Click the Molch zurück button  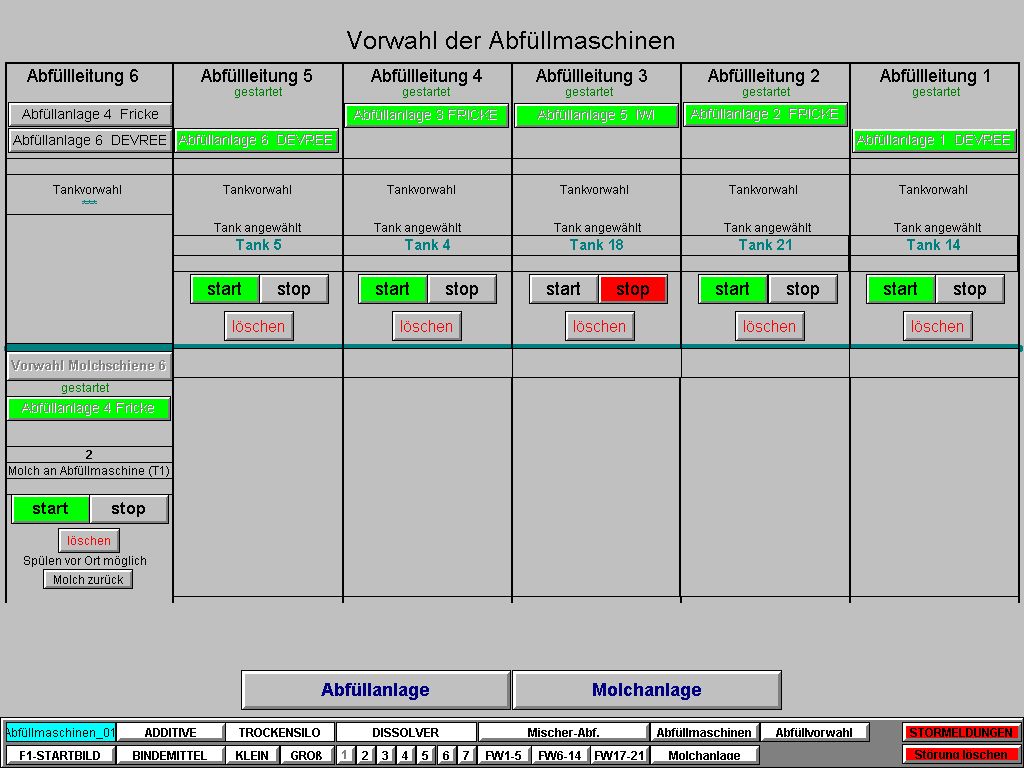(88, 580)
